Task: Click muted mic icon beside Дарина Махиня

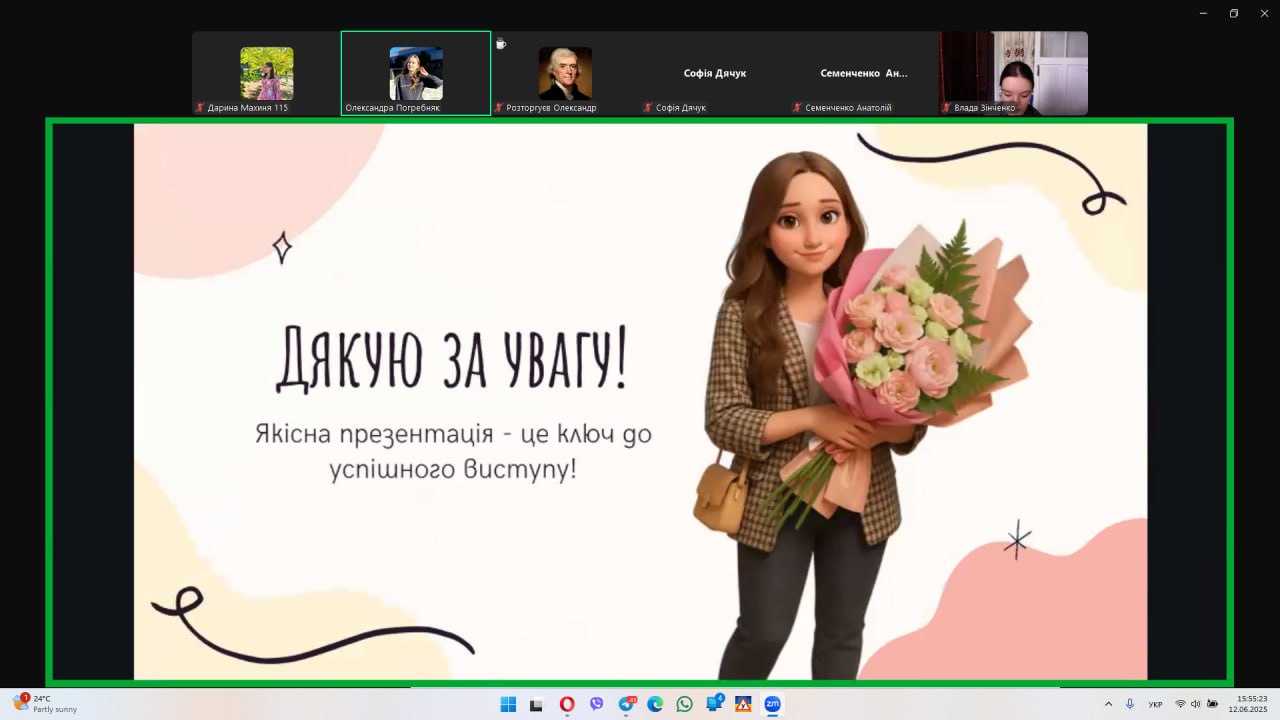Action: 200,107
